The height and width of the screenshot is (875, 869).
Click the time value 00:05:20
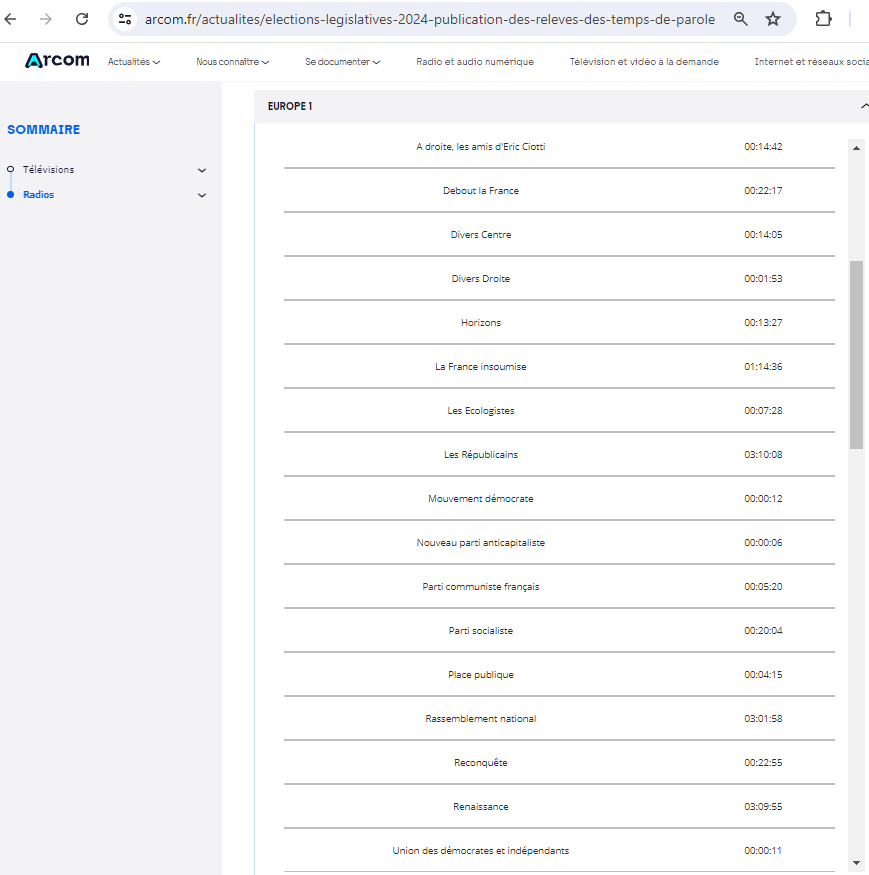point(763,587)
